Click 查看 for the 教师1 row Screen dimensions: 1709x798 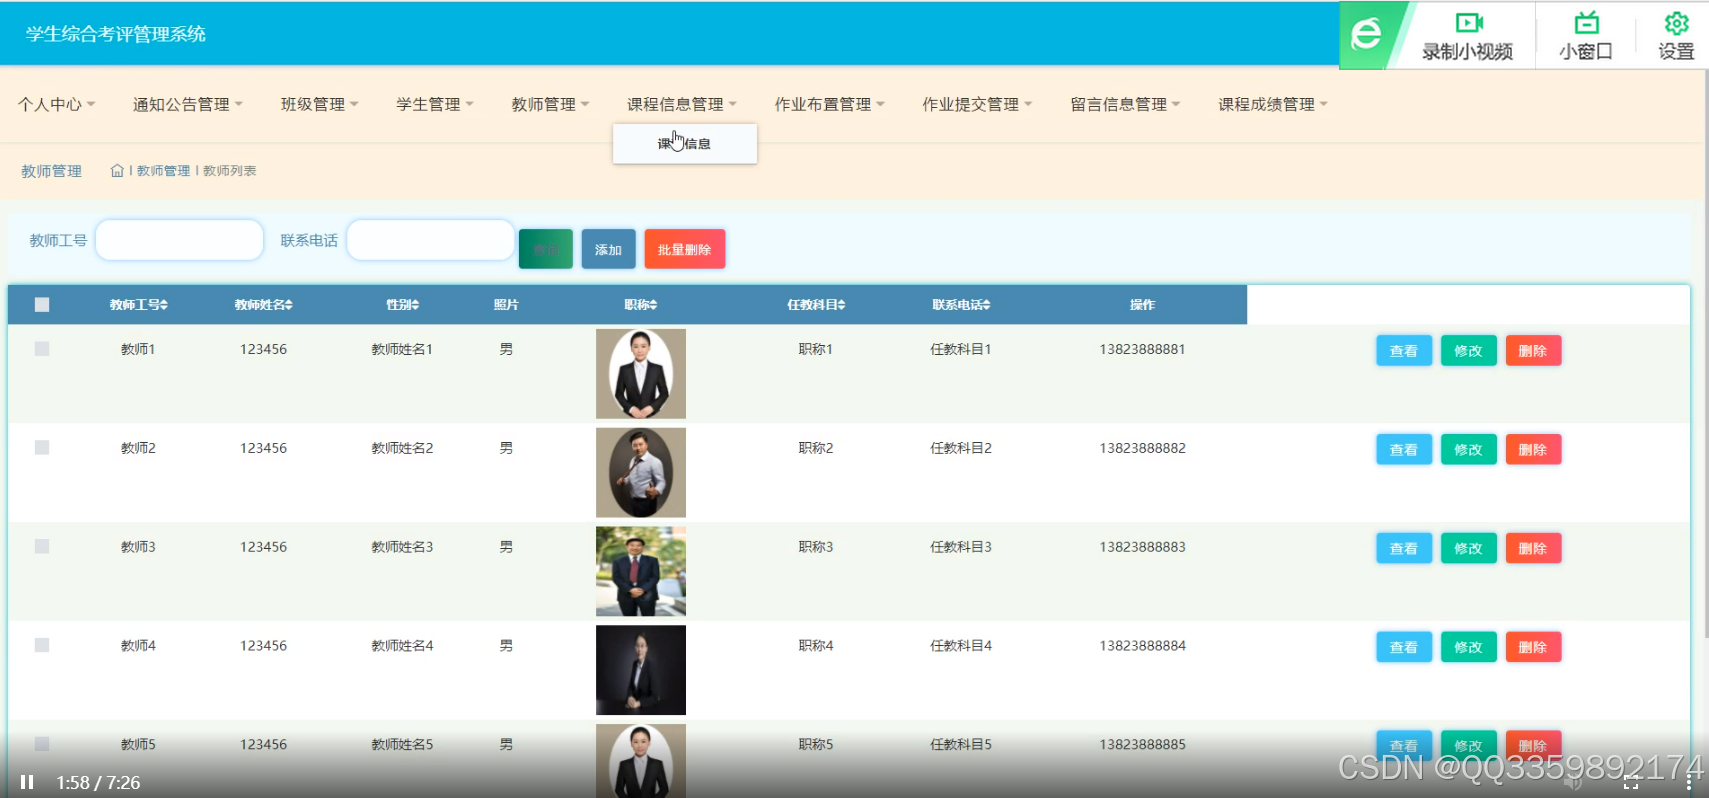pyautogui.click(x=1404, y=351)
